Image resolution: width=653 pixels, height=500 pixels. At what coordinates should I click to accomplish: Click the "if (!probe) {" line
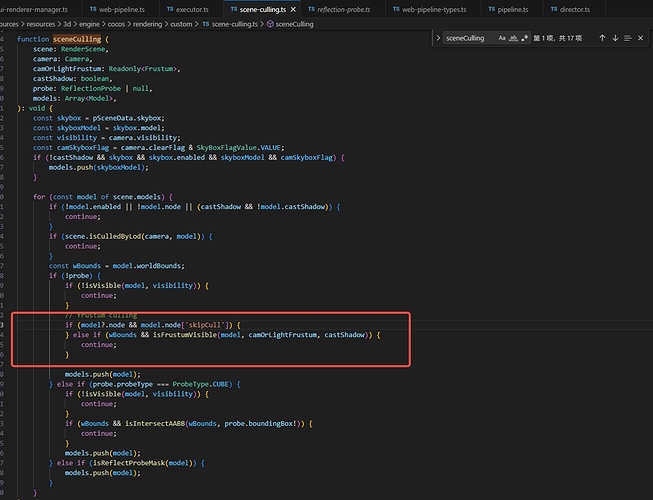pyautogui.click(x=75, y=276)
